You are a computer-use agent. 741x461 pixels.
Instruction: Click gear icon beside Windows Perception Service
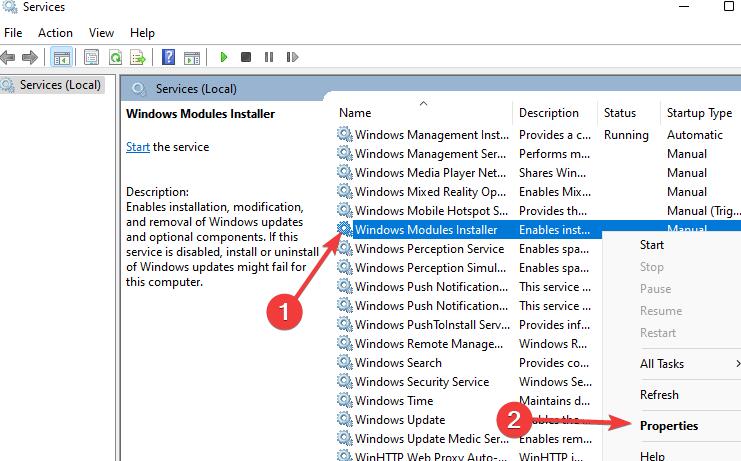(345, 248)
